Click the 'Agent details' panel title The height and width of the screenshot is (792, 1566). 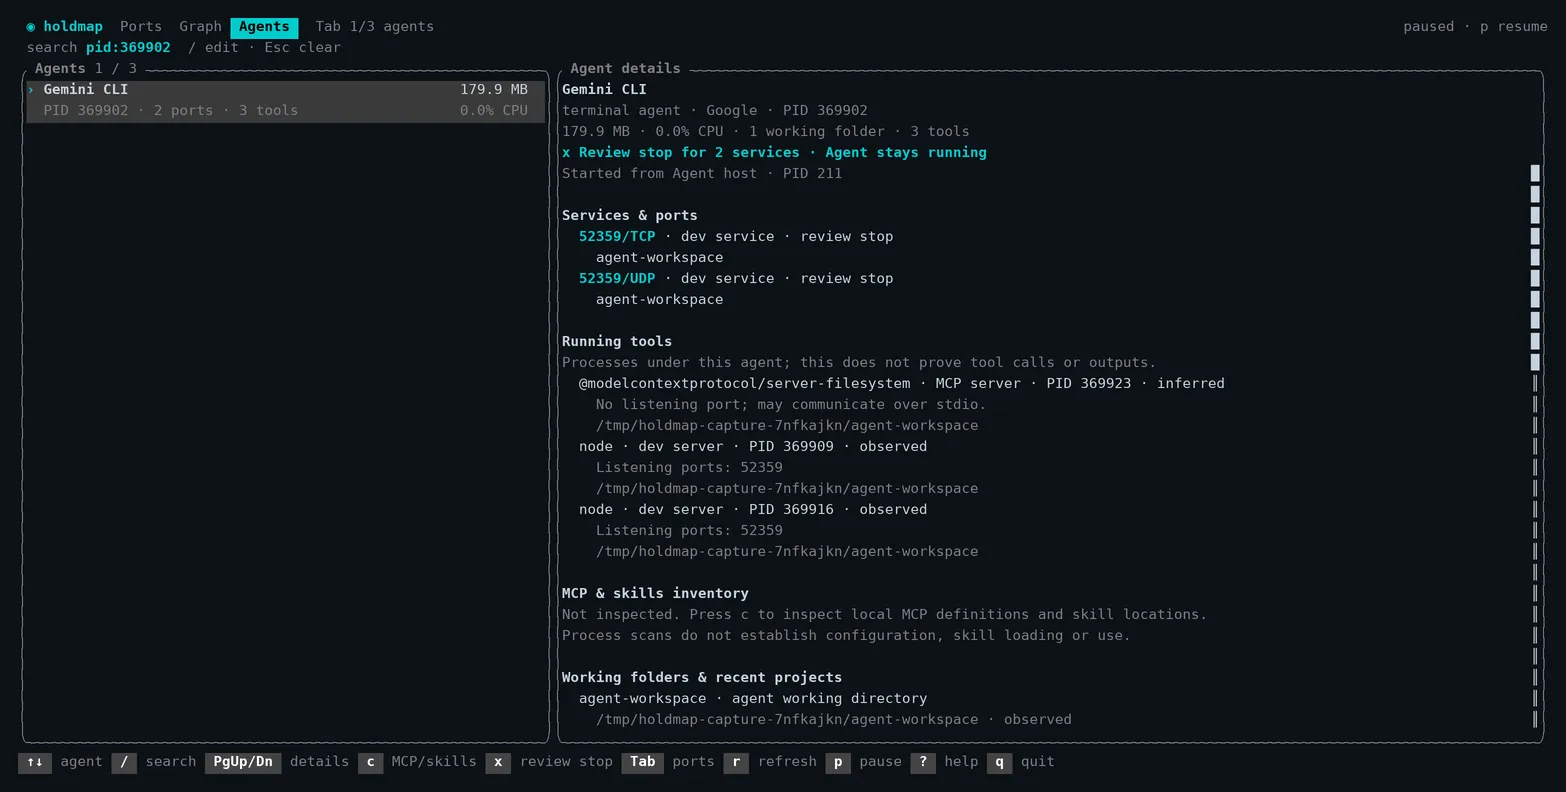[x=625, y=68]
